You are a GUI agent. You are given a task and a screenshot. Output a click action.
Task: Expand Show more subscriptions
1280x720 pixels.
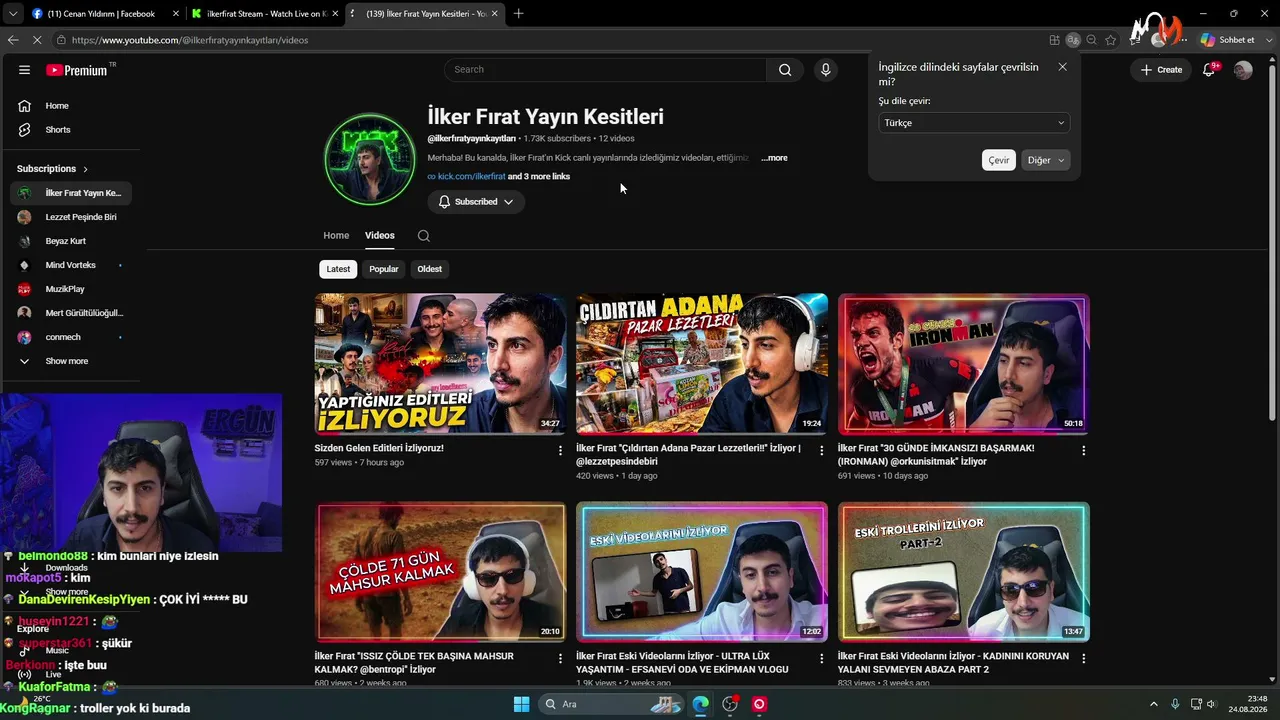[x=67, y=361]
